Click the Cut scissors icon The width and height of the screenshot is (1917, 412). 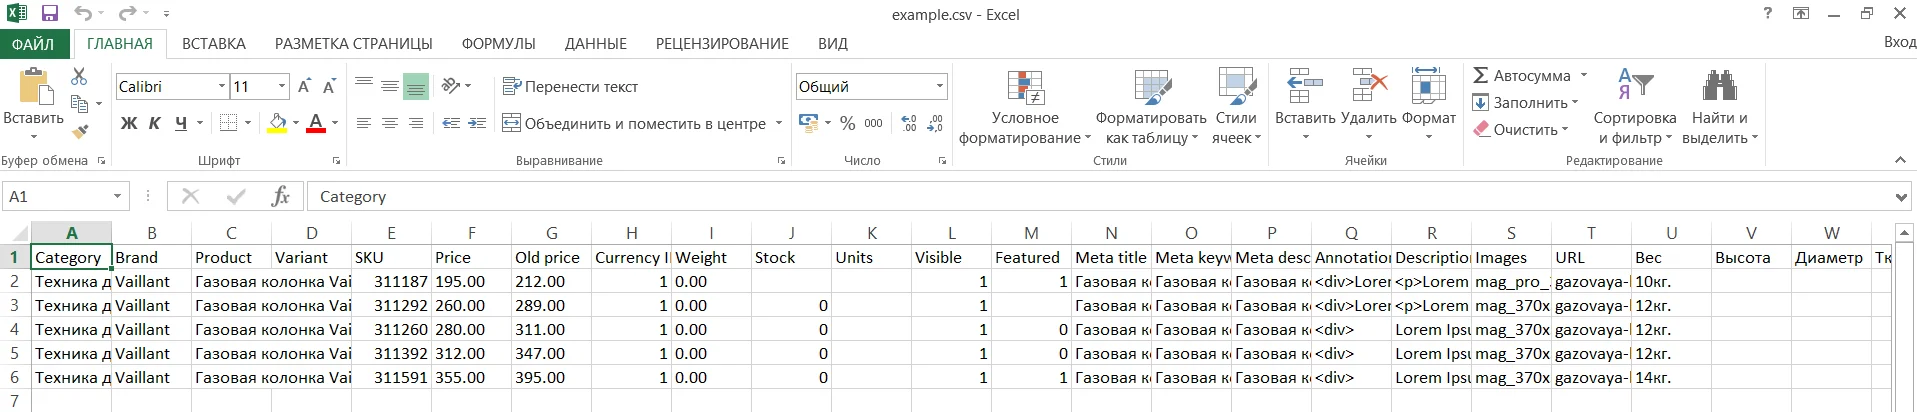[x=79, y=77]
